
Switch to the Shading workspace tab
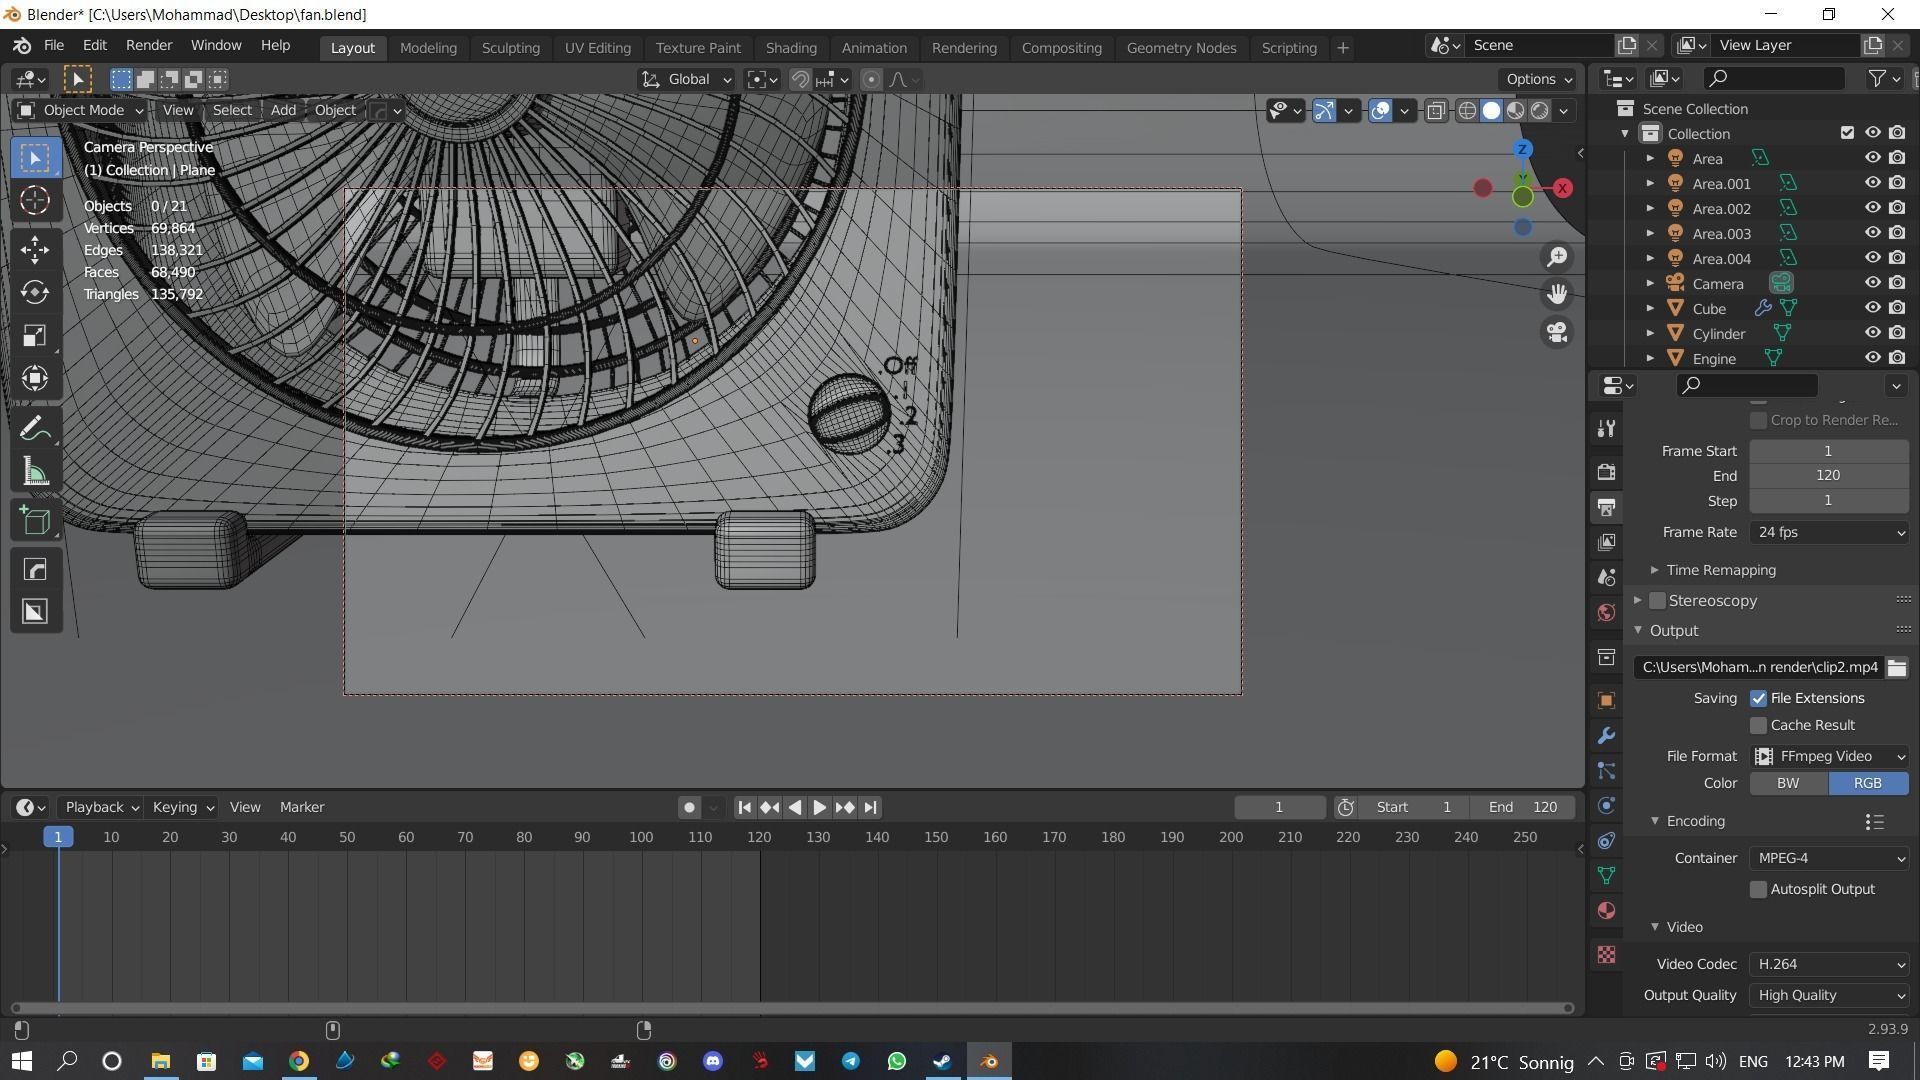[x=791, y=47]
